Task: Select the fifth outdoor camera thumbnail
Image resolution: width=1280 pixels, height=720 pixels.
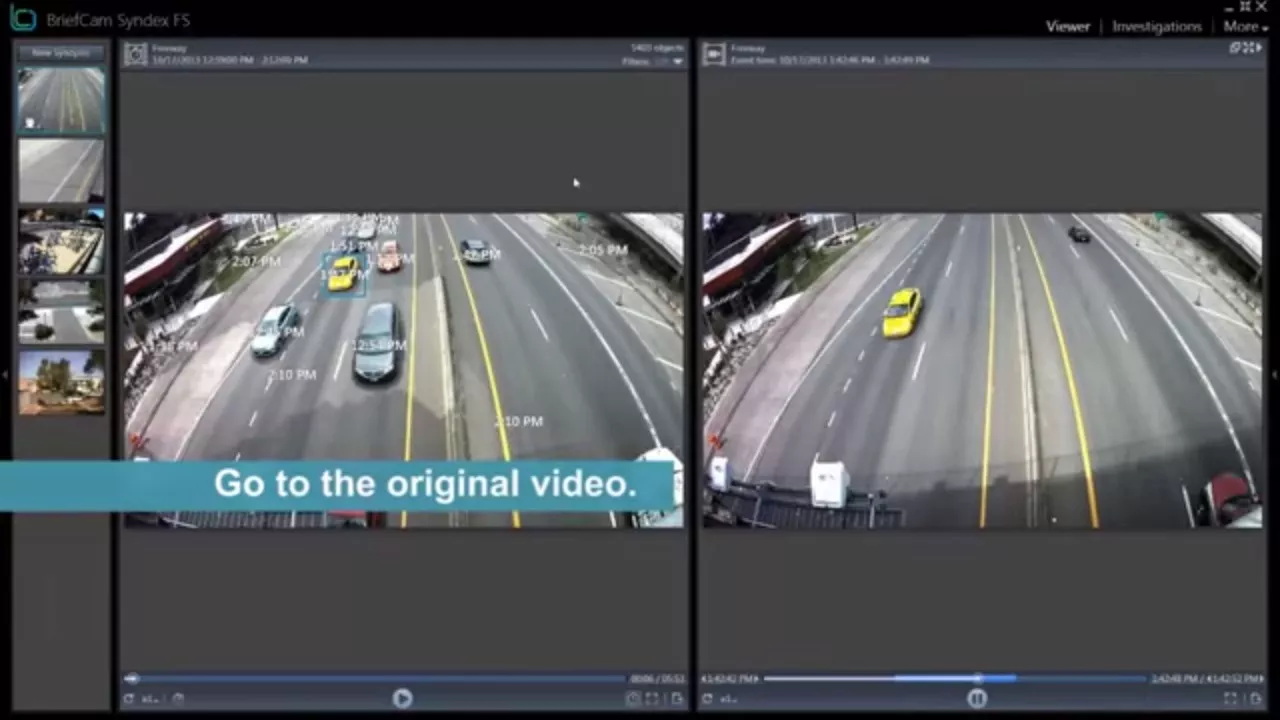Action: 61,382
